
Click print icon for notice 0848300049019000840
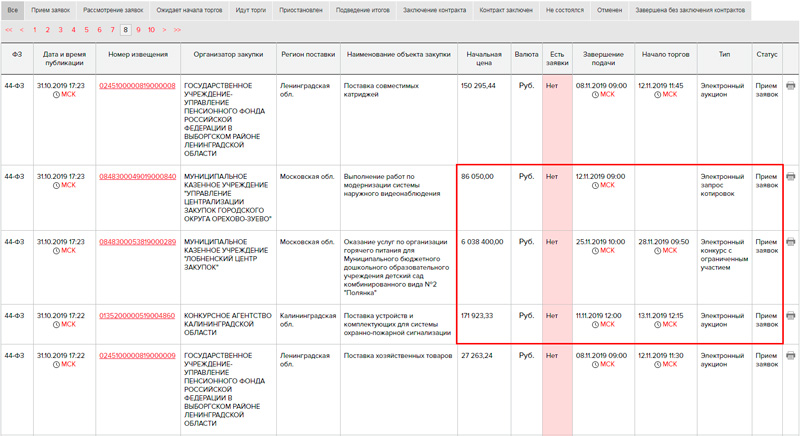(790, 176)
